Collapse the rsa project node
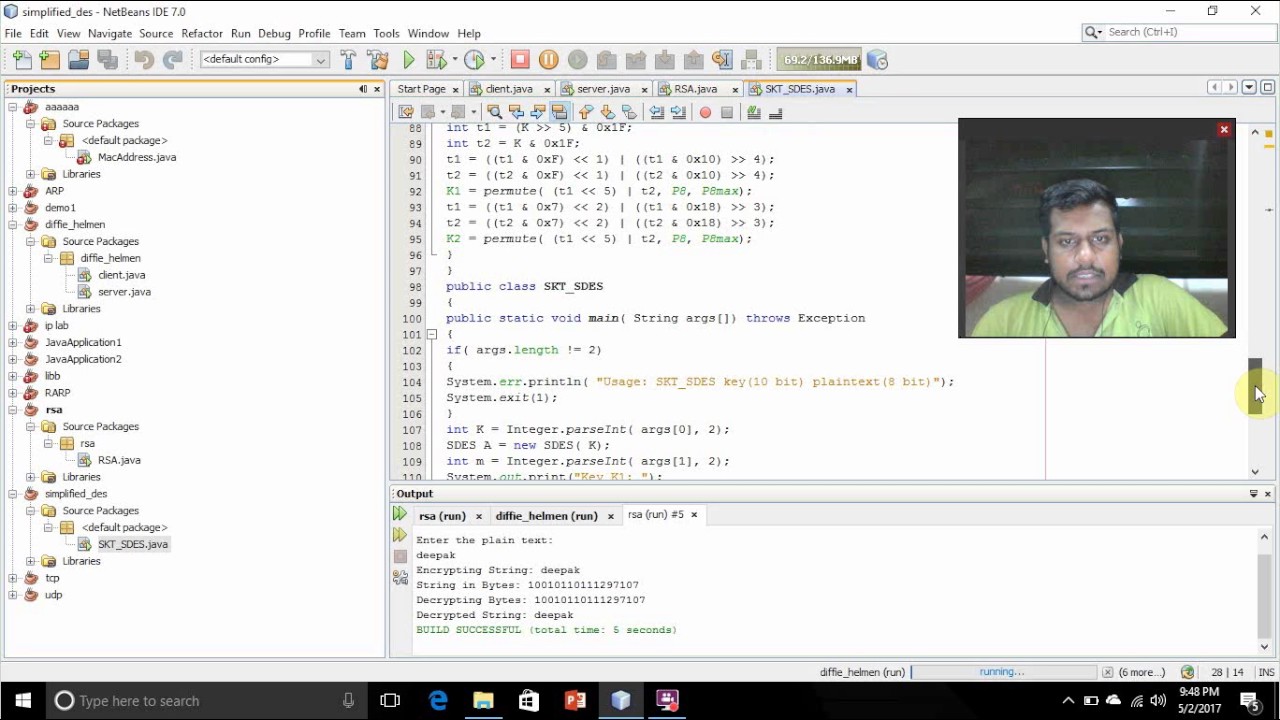This screenshot has width=1280, height=720. tap(13, 410)
